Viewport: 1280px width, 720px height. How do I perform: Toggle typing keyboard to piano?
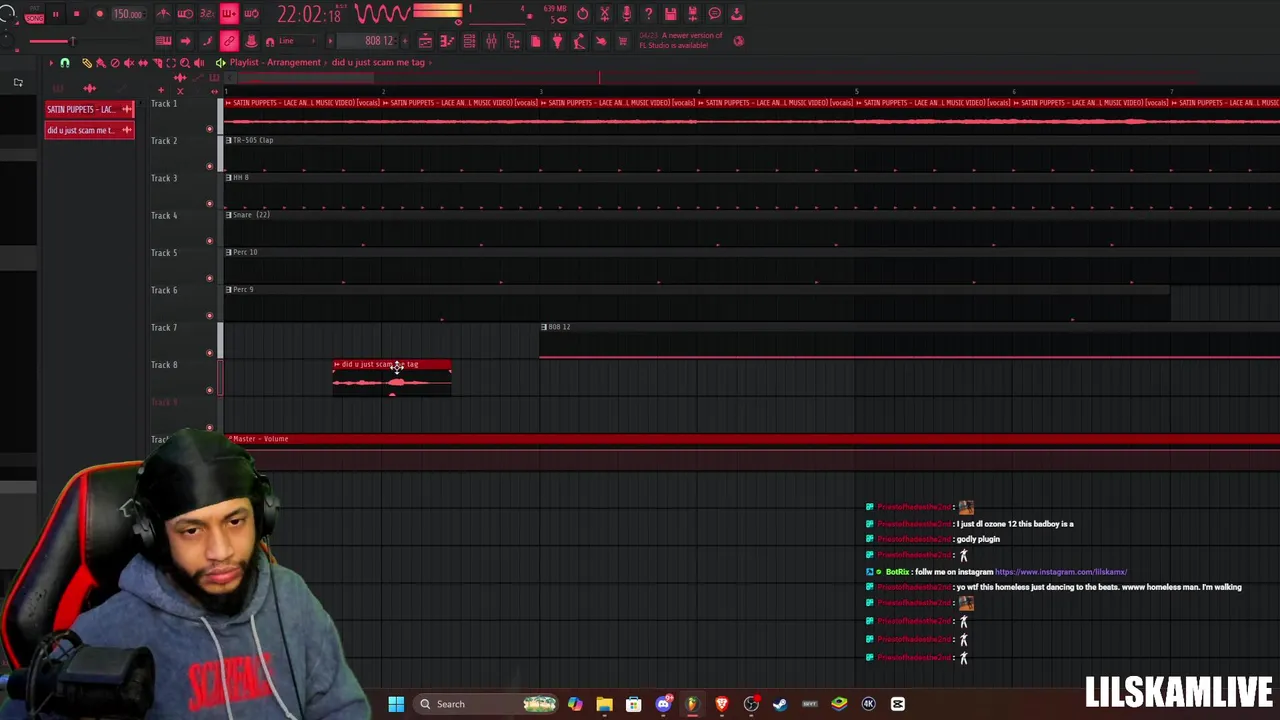coord(163,41)
